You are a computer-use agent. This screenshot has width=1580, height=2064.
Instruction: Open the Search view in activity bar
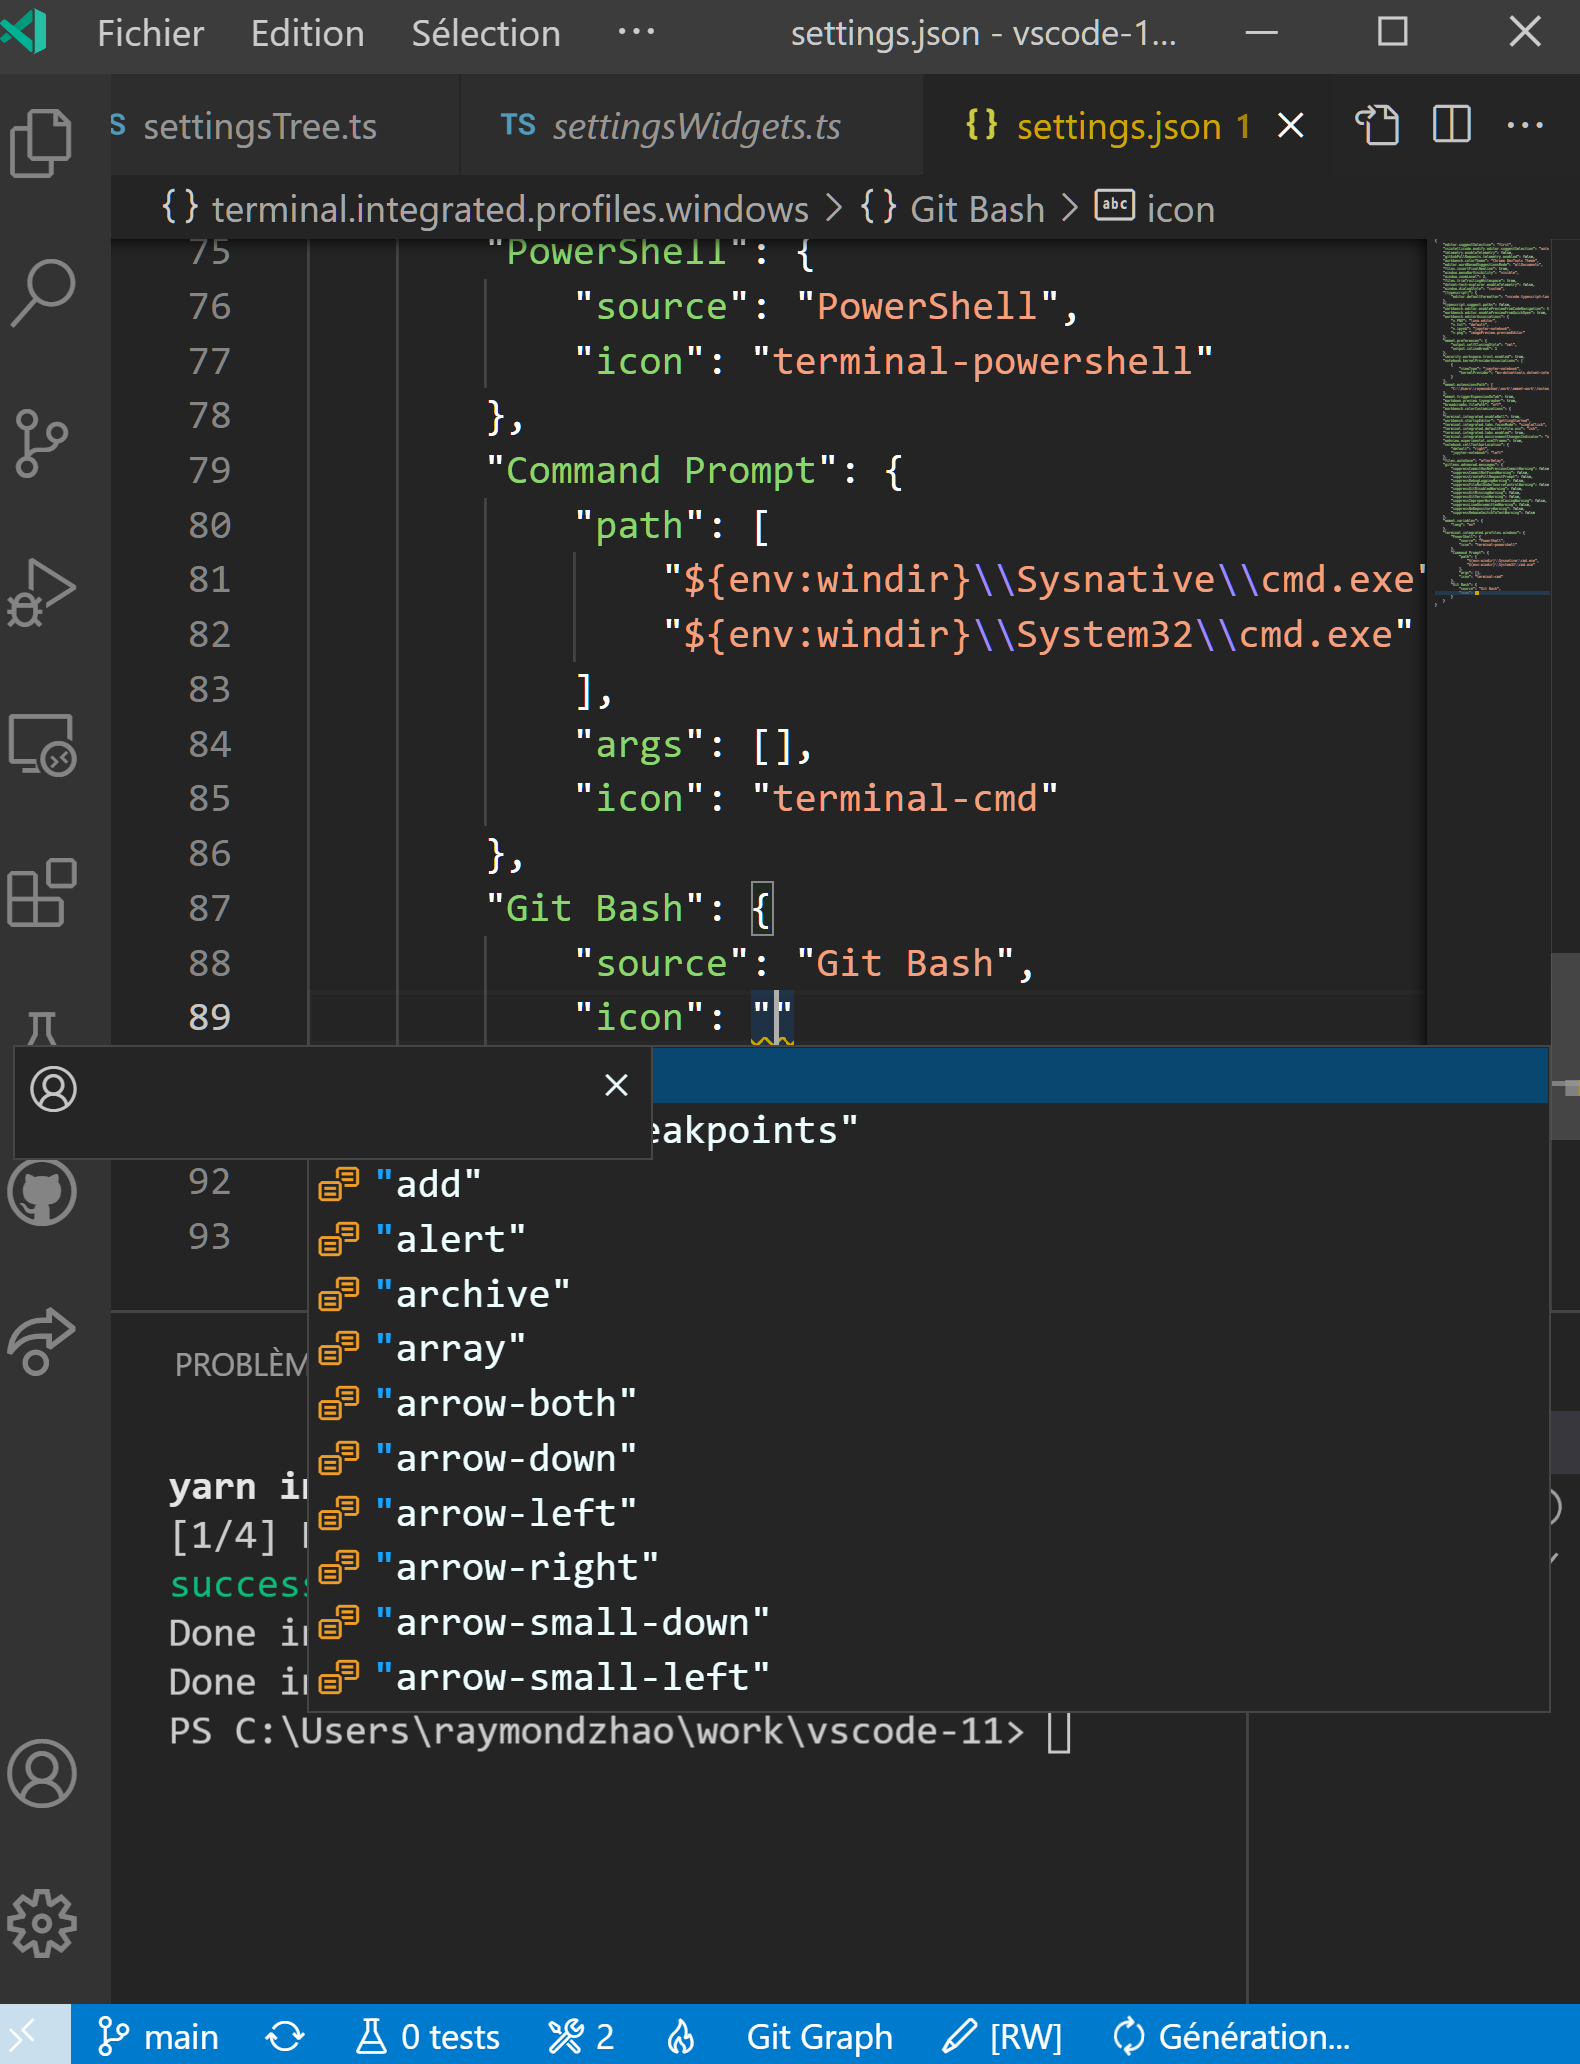(41, 293)
